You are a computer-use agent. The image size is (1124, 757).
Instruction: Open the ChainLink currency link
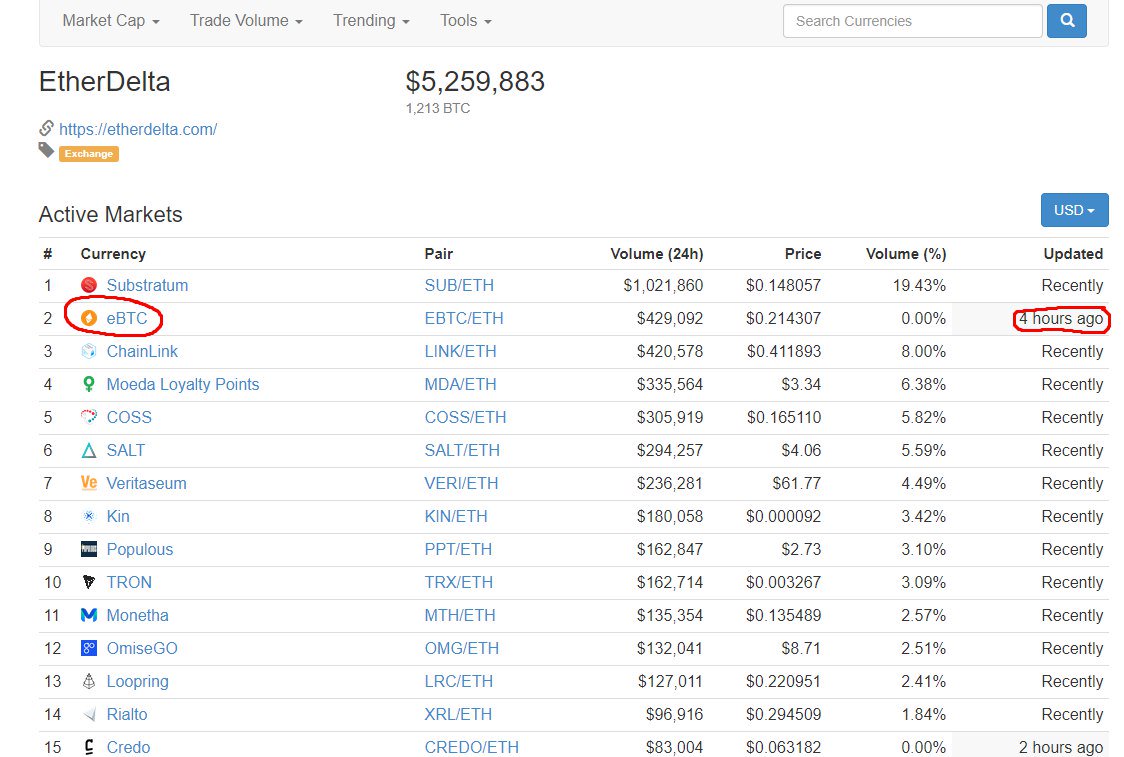(x=142, y=351)
